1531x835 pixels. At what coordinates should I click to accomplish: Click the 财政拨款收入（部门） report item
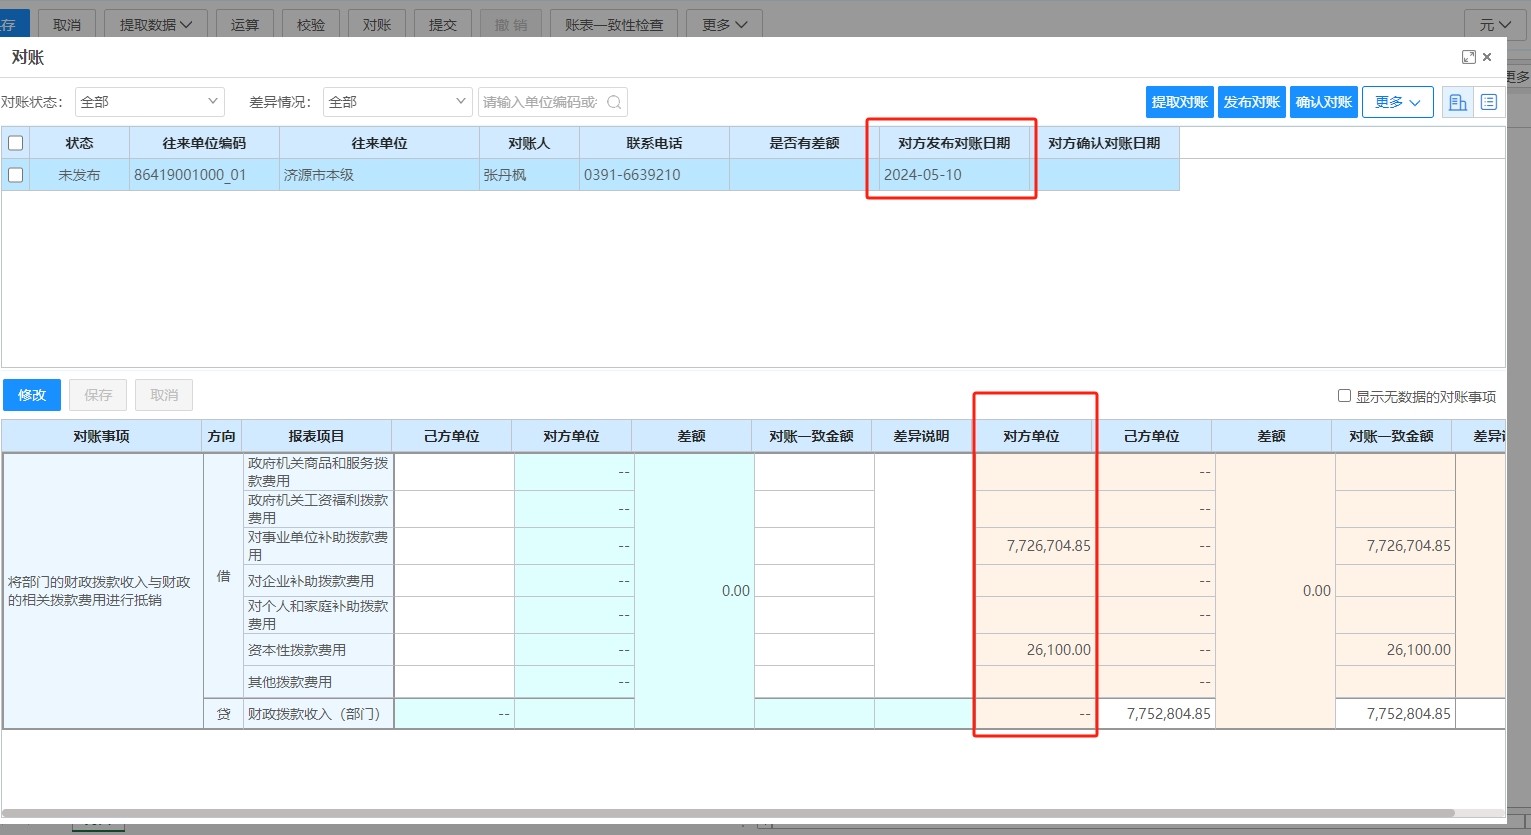318,714
